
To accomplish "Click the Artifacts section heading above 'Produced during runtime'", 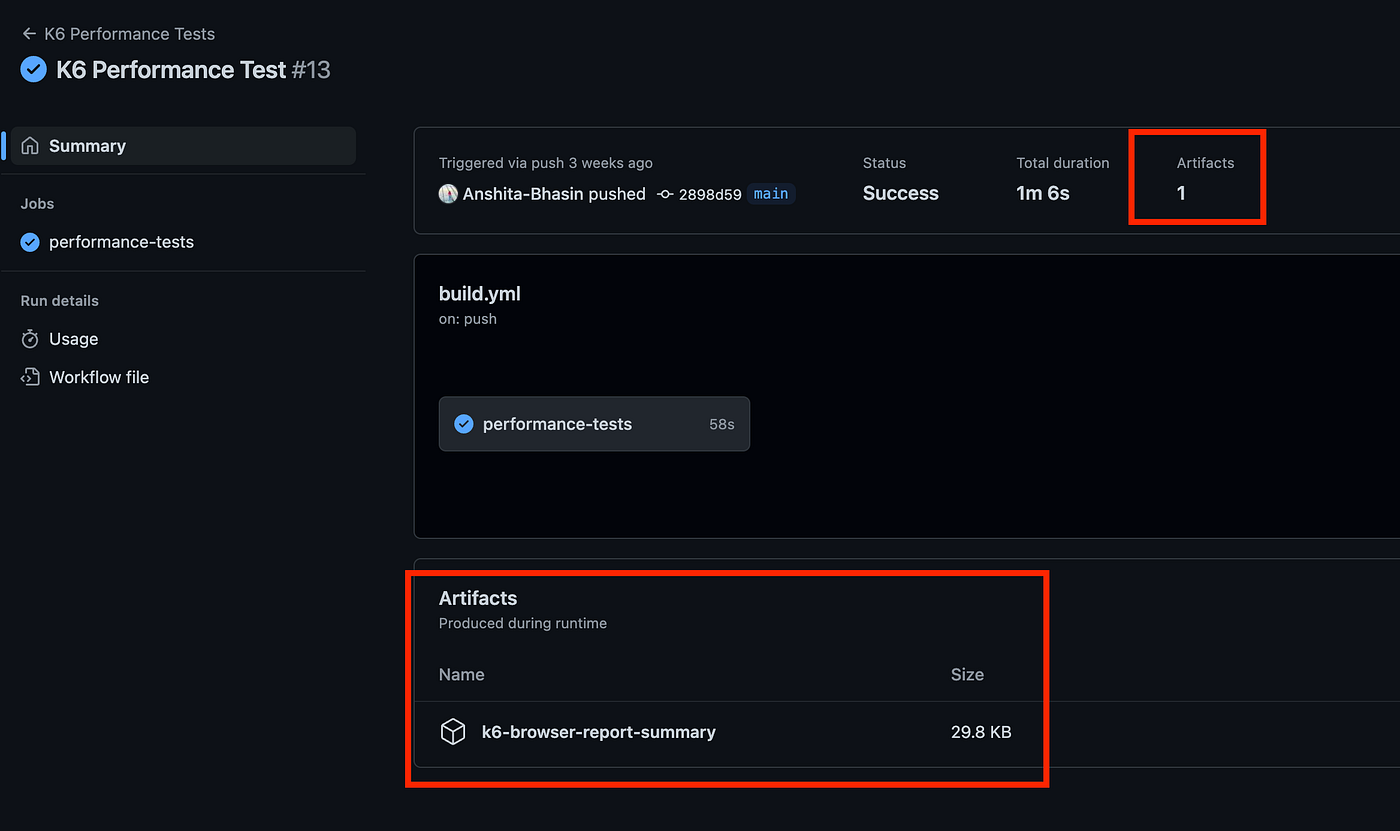I will [478, 598].
